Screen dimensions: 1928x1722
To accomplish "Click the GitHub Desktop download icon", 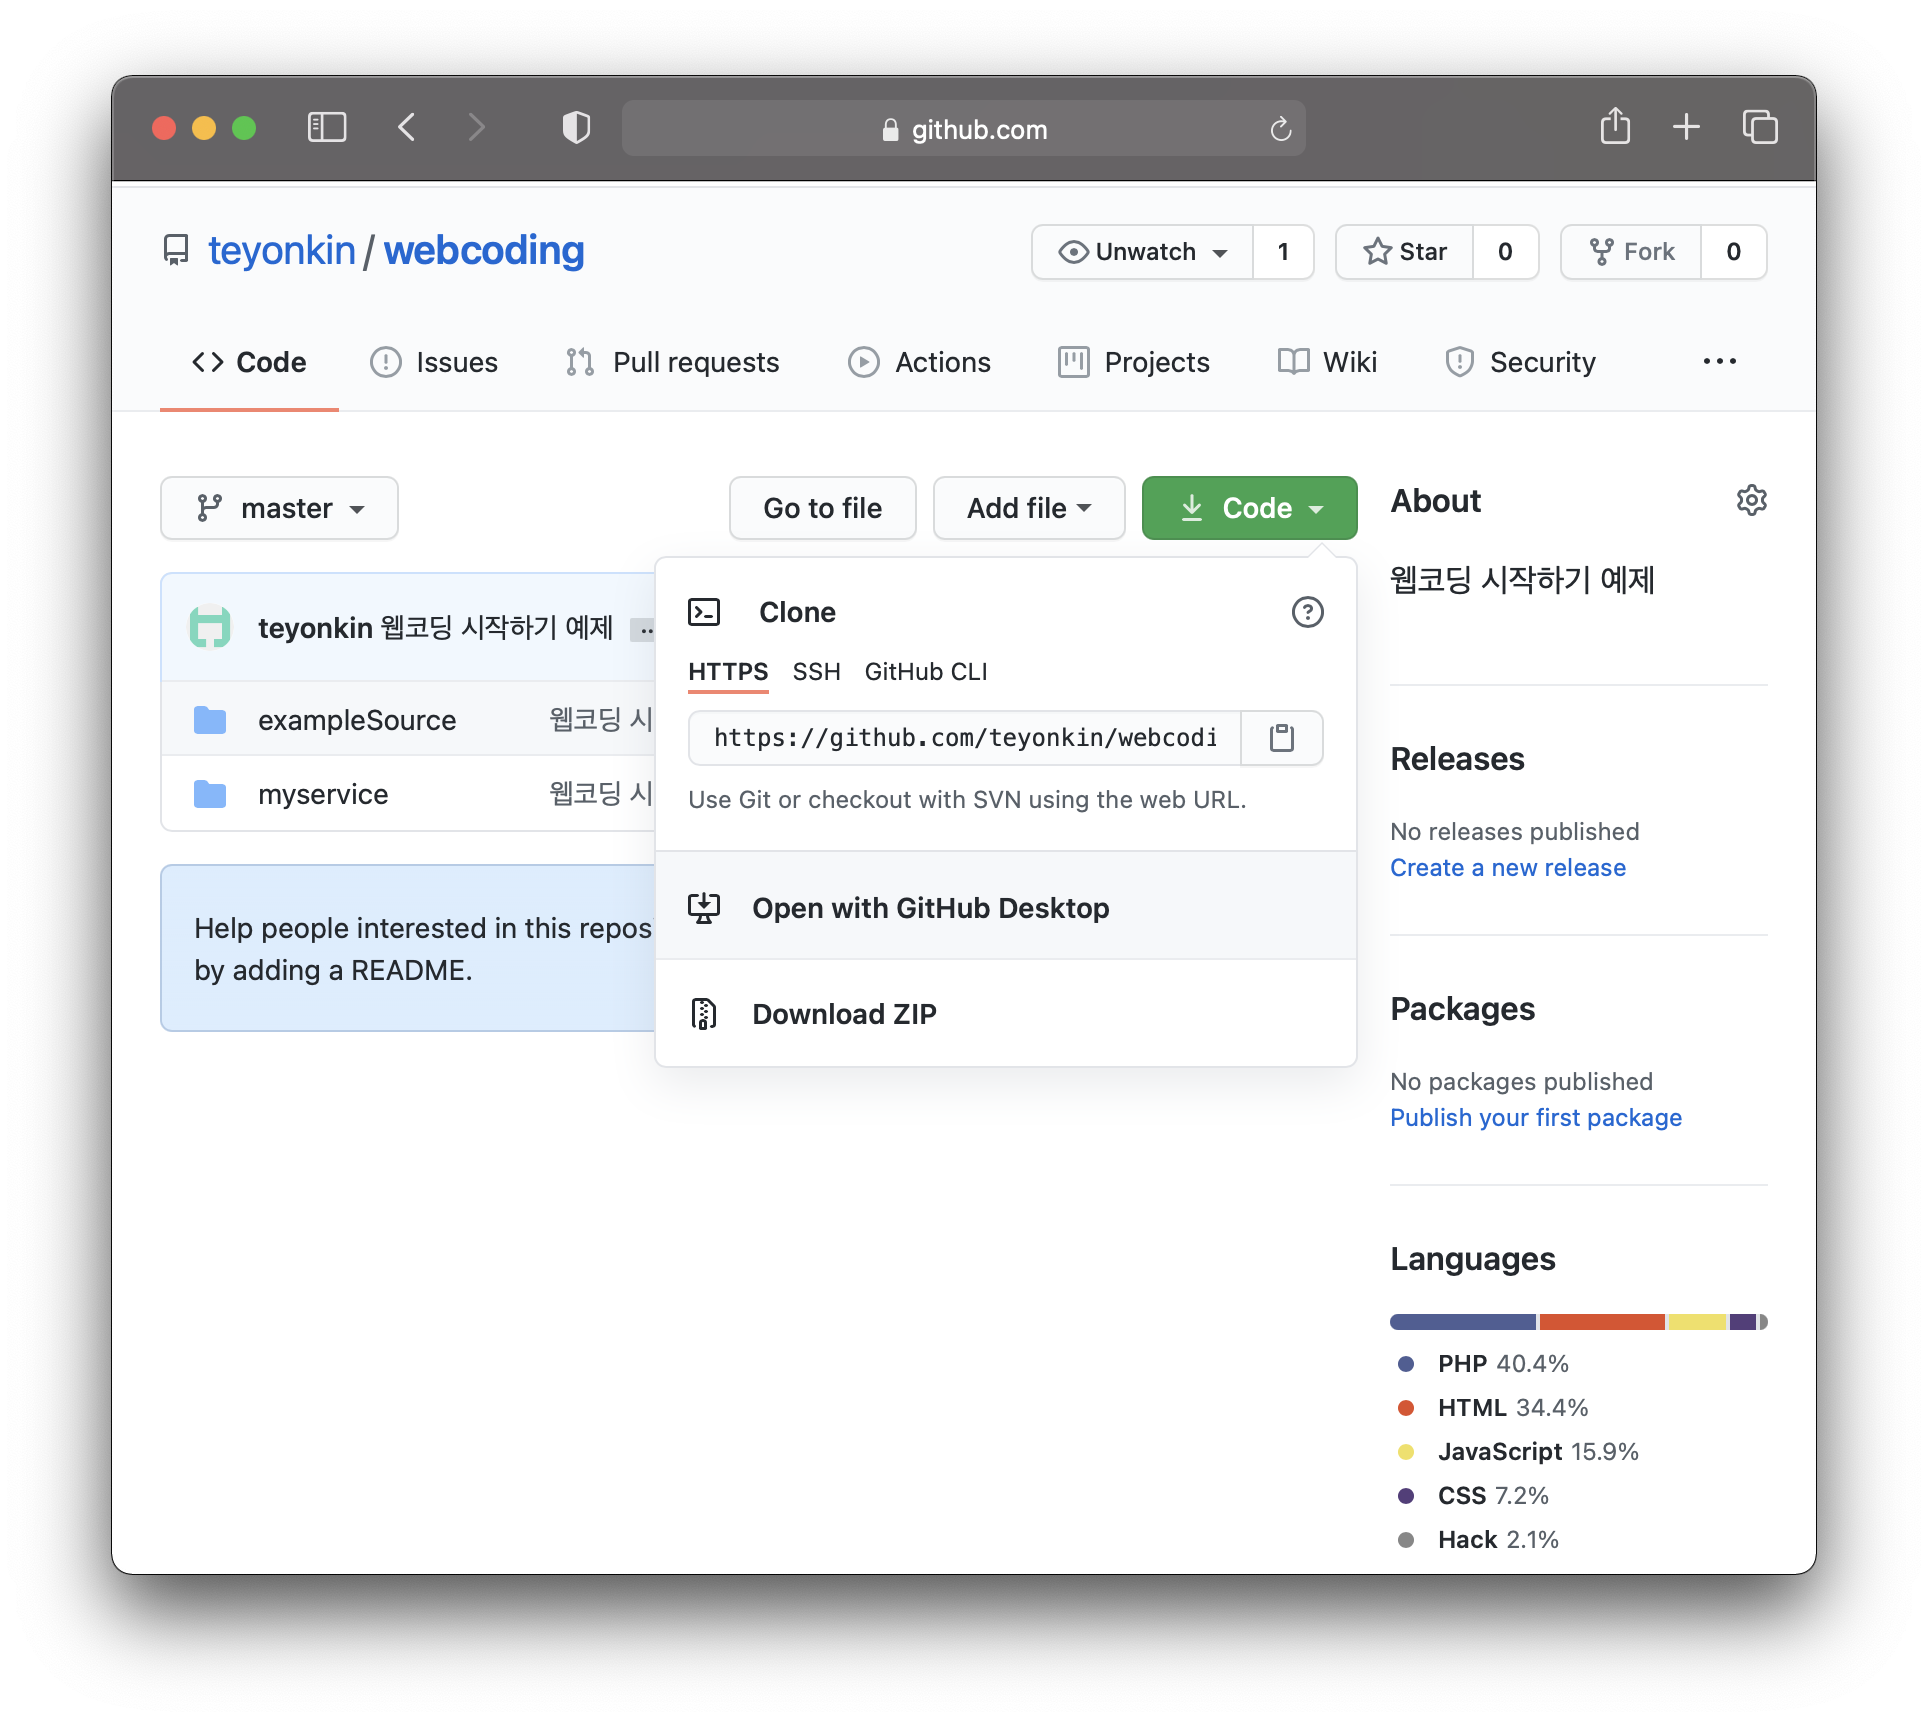I will [704, 908].
